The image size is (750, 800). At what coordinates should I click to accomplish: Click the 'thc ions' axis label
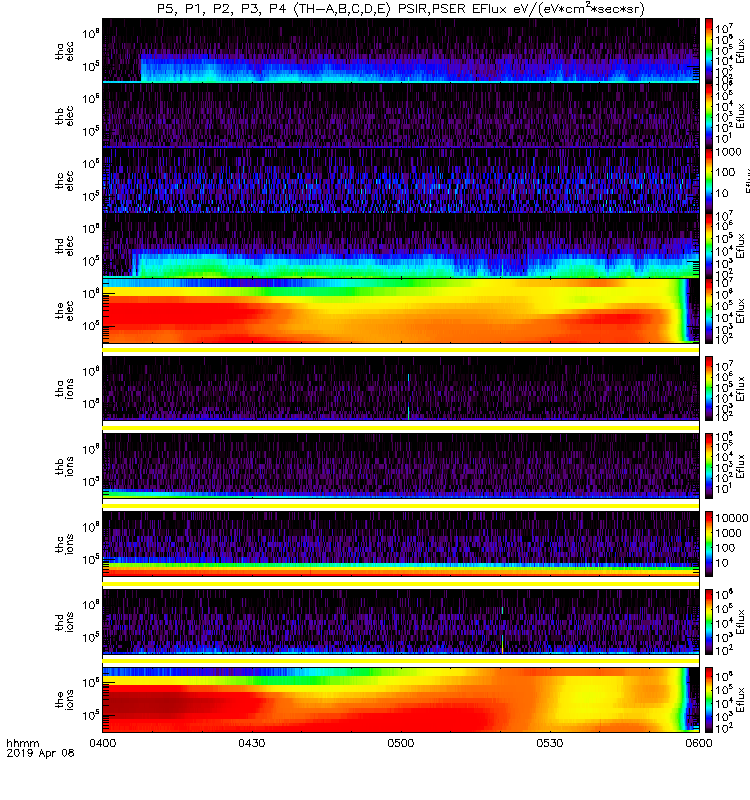(64, 544)
